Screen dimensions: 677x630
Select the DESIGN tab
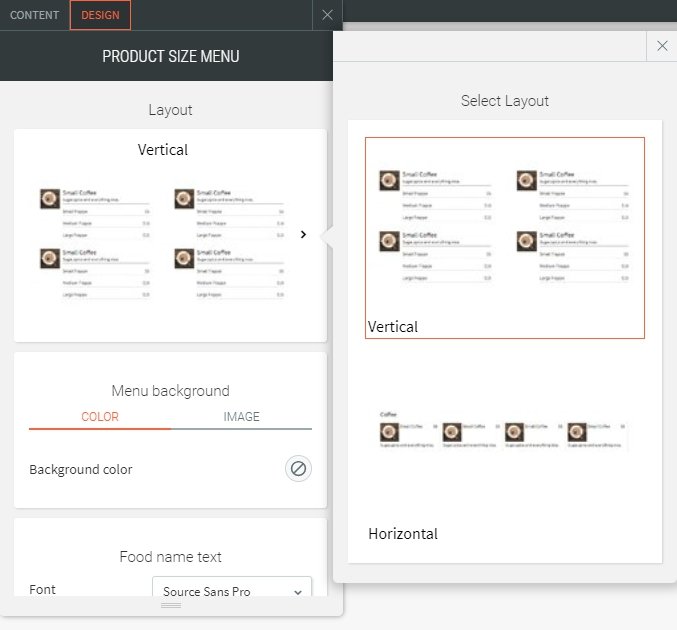point(100,15)
